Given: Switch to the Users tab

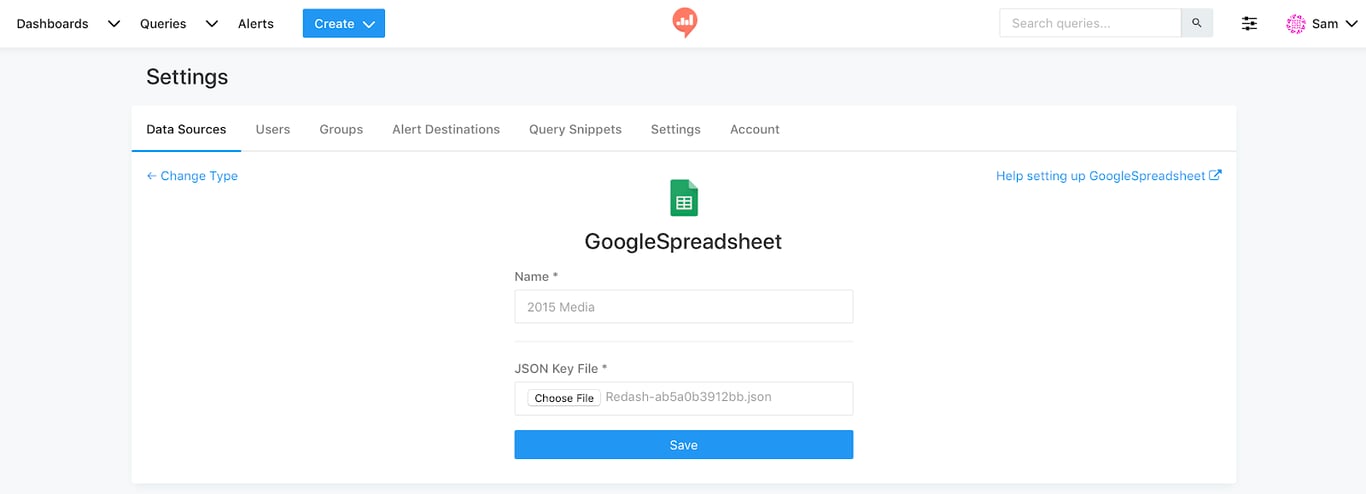Looking at the screenshot, I should click(273, 129).
